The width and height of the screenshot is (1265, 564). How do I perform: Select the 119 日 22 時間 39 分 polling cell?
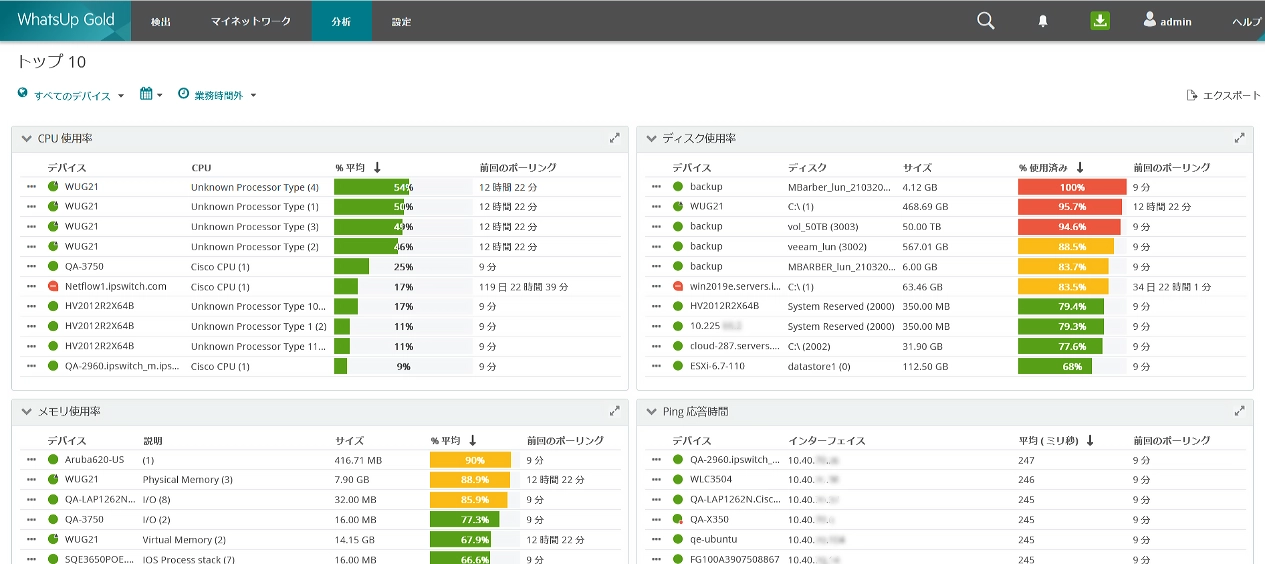click(x=523, y=287)
